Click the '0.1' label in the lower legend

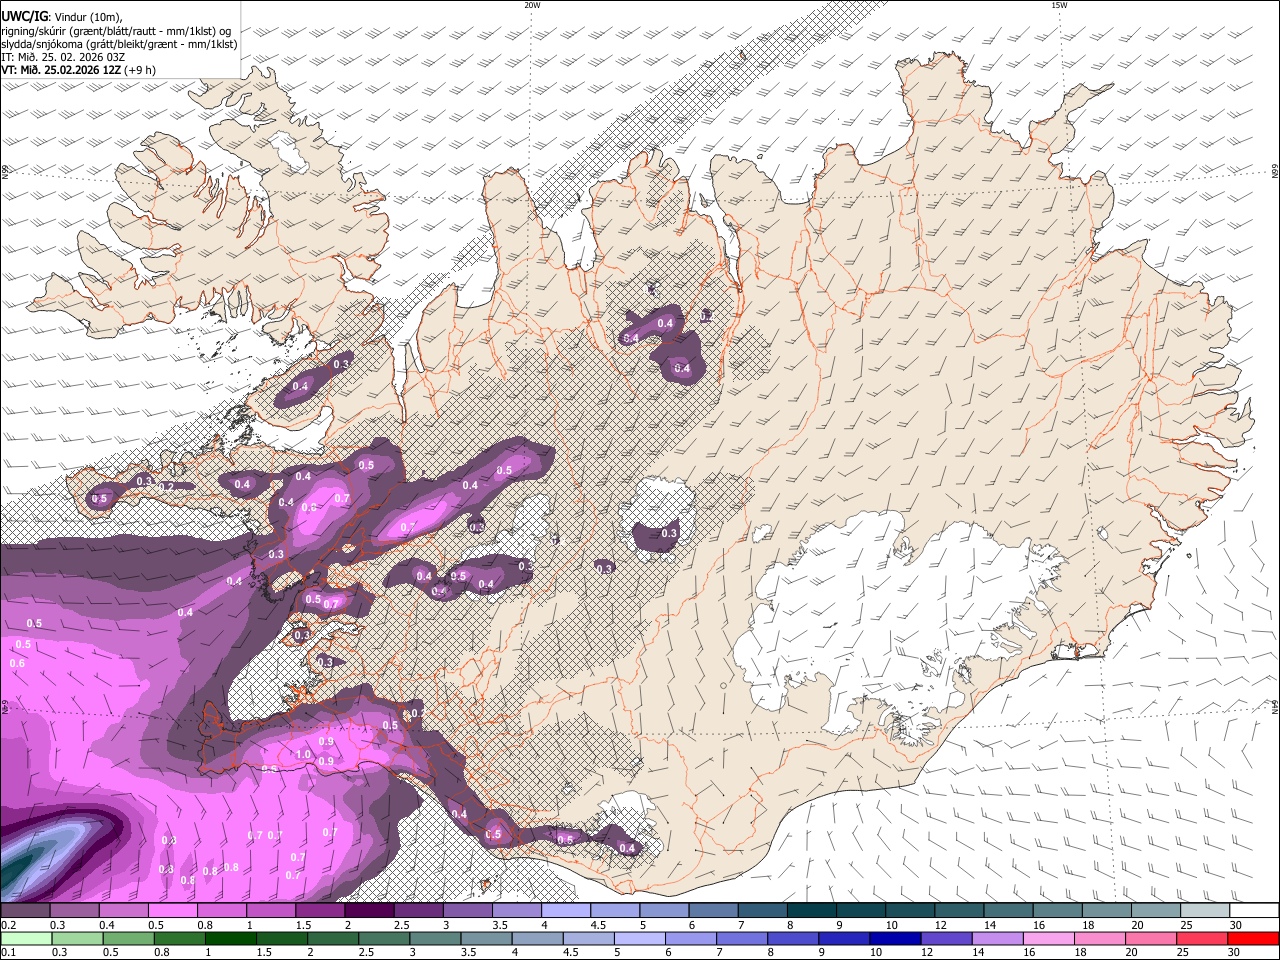(8, 952)
